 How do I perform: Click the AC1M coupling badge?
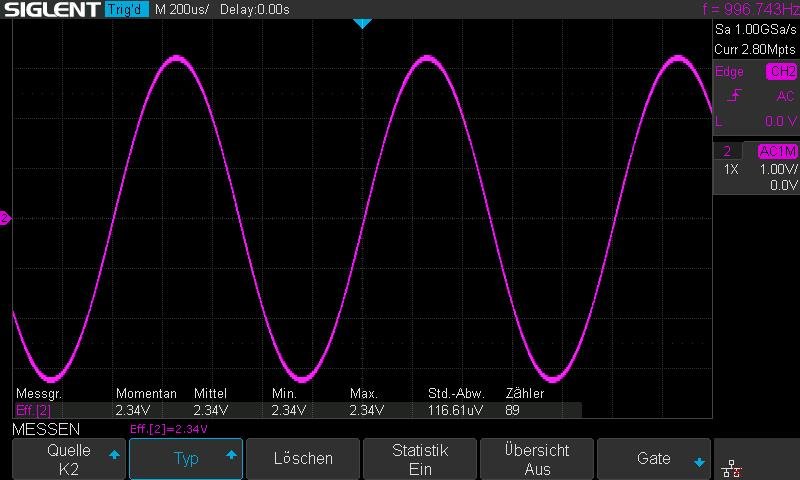pyautogui.click(x=777, y=151)
